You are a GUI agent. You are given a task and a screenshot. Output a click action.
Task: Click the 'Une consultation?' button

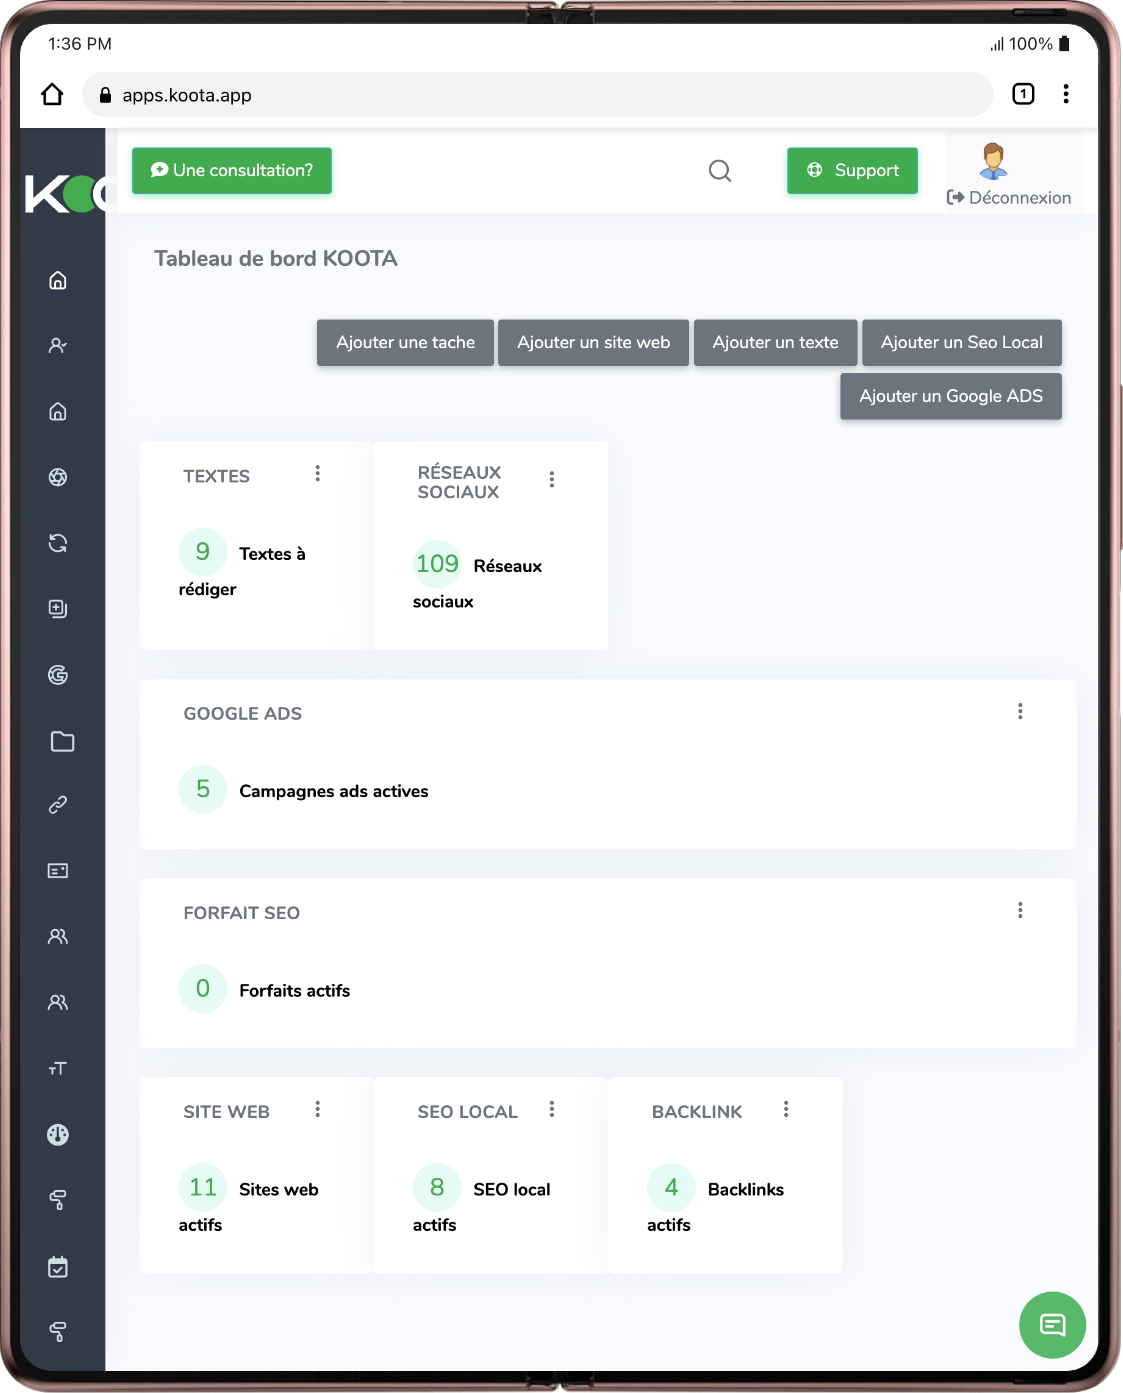point(232,171)
